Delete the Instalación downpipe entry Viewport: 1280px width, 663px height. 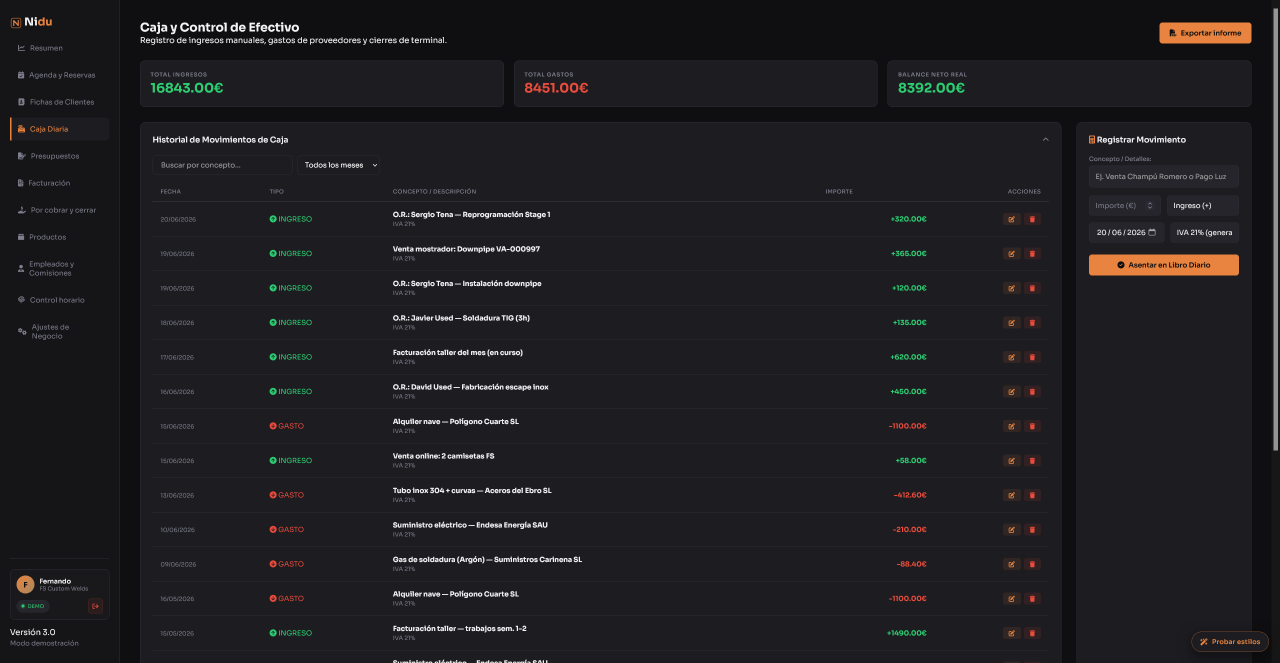coord(1032,288)
